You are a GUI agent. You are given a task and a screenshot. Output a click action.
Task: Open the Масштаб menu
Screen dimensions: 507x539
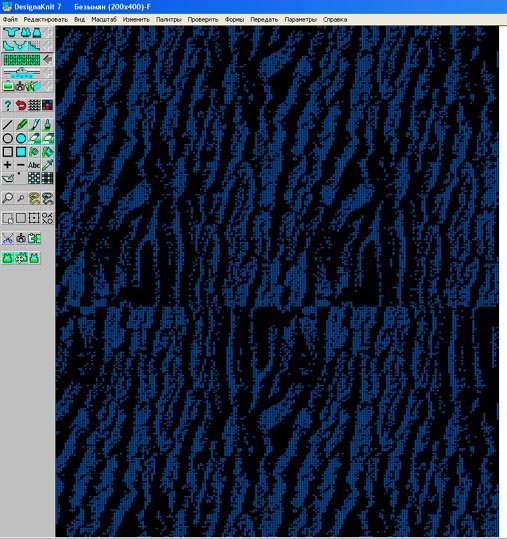click(104, 20)
